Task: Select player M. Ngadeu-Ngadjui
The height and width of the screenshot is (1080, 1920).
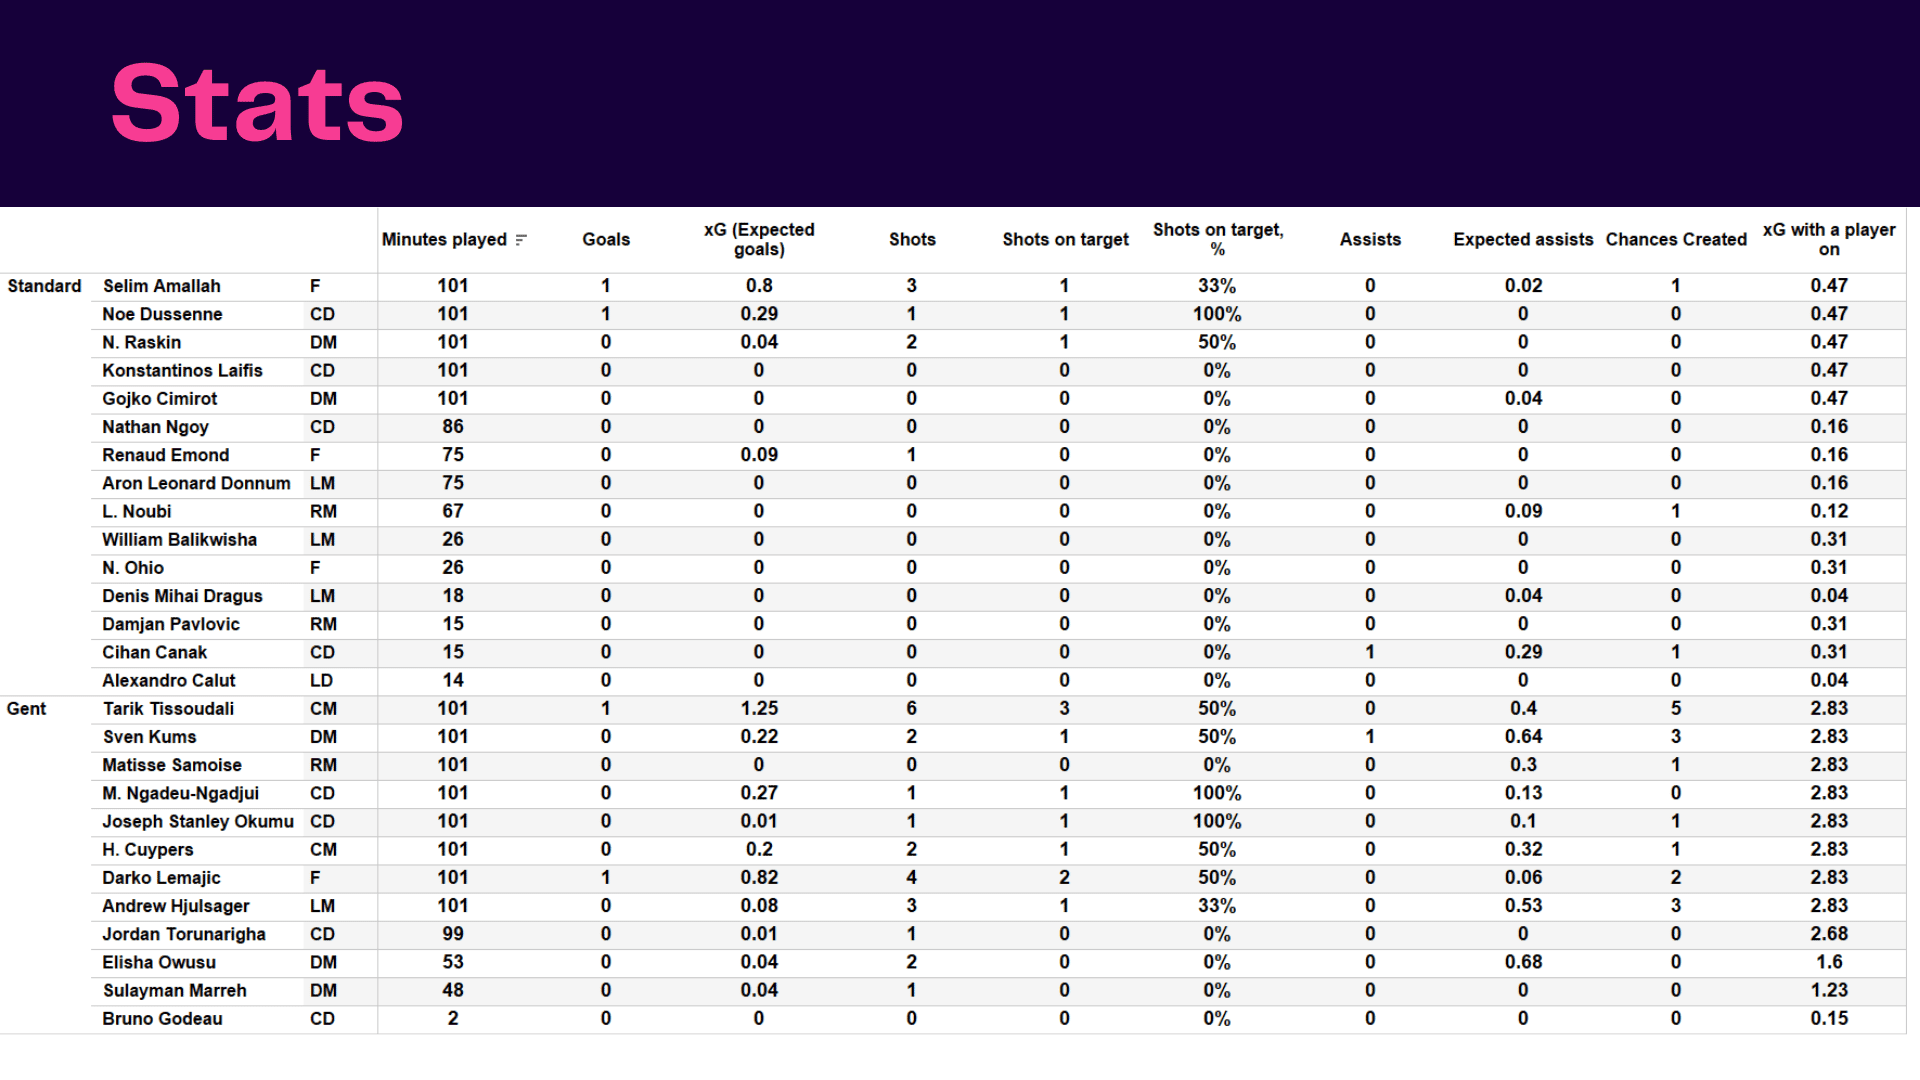Action: point(180,793)
